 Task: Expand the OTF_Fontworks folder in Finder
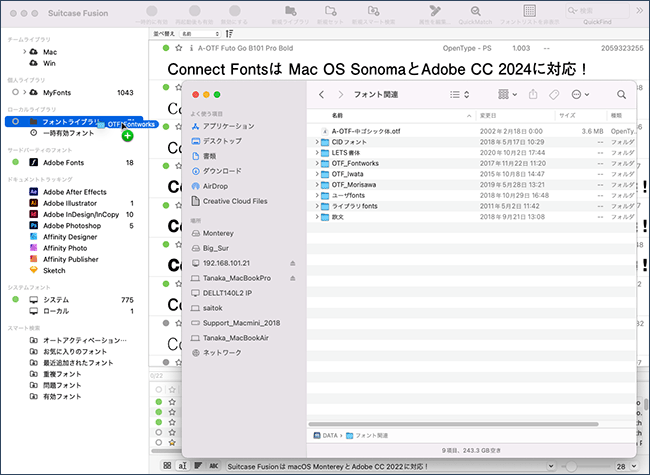pos(317,163)
